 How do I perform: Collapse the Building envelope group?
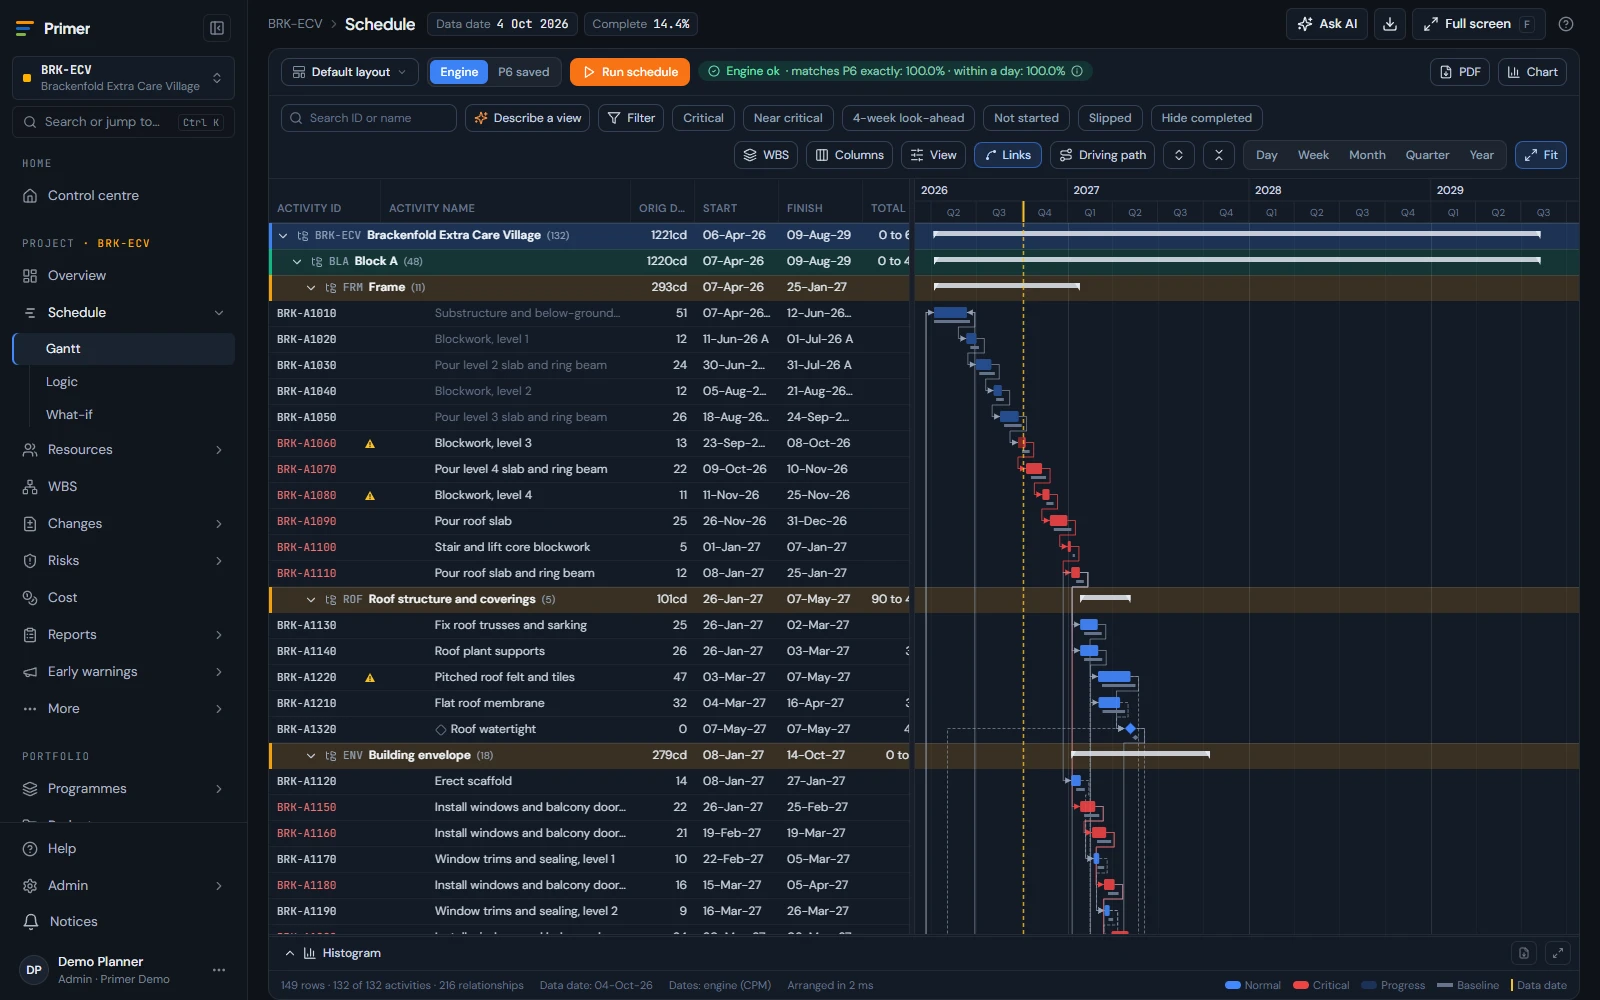[311, 755]
